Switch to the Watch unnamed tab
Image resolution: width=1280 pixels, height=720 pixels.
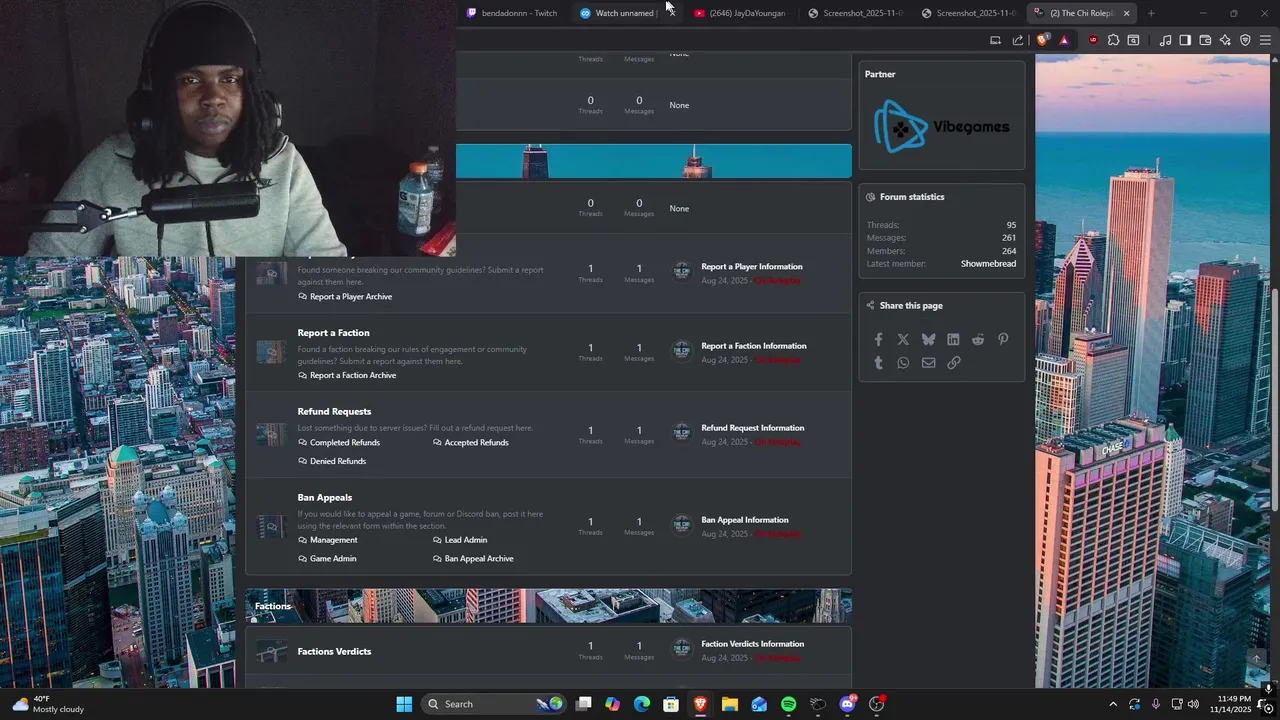tap(620, 13)
